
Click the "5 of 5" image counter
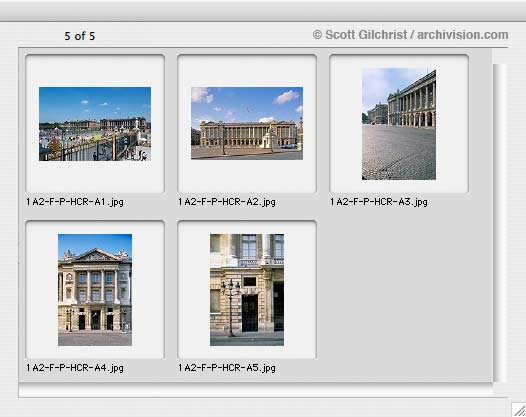[80, 36]
